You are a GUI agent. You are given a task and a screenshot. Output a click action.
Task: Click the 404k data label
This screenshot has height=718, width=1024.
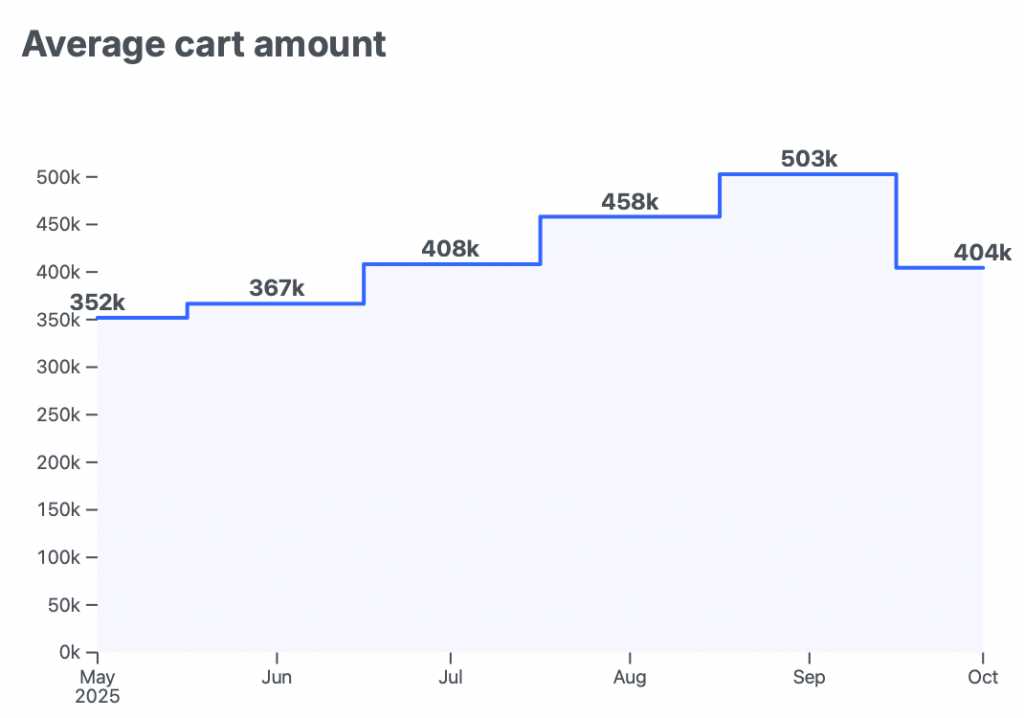(x=982, y=253)
